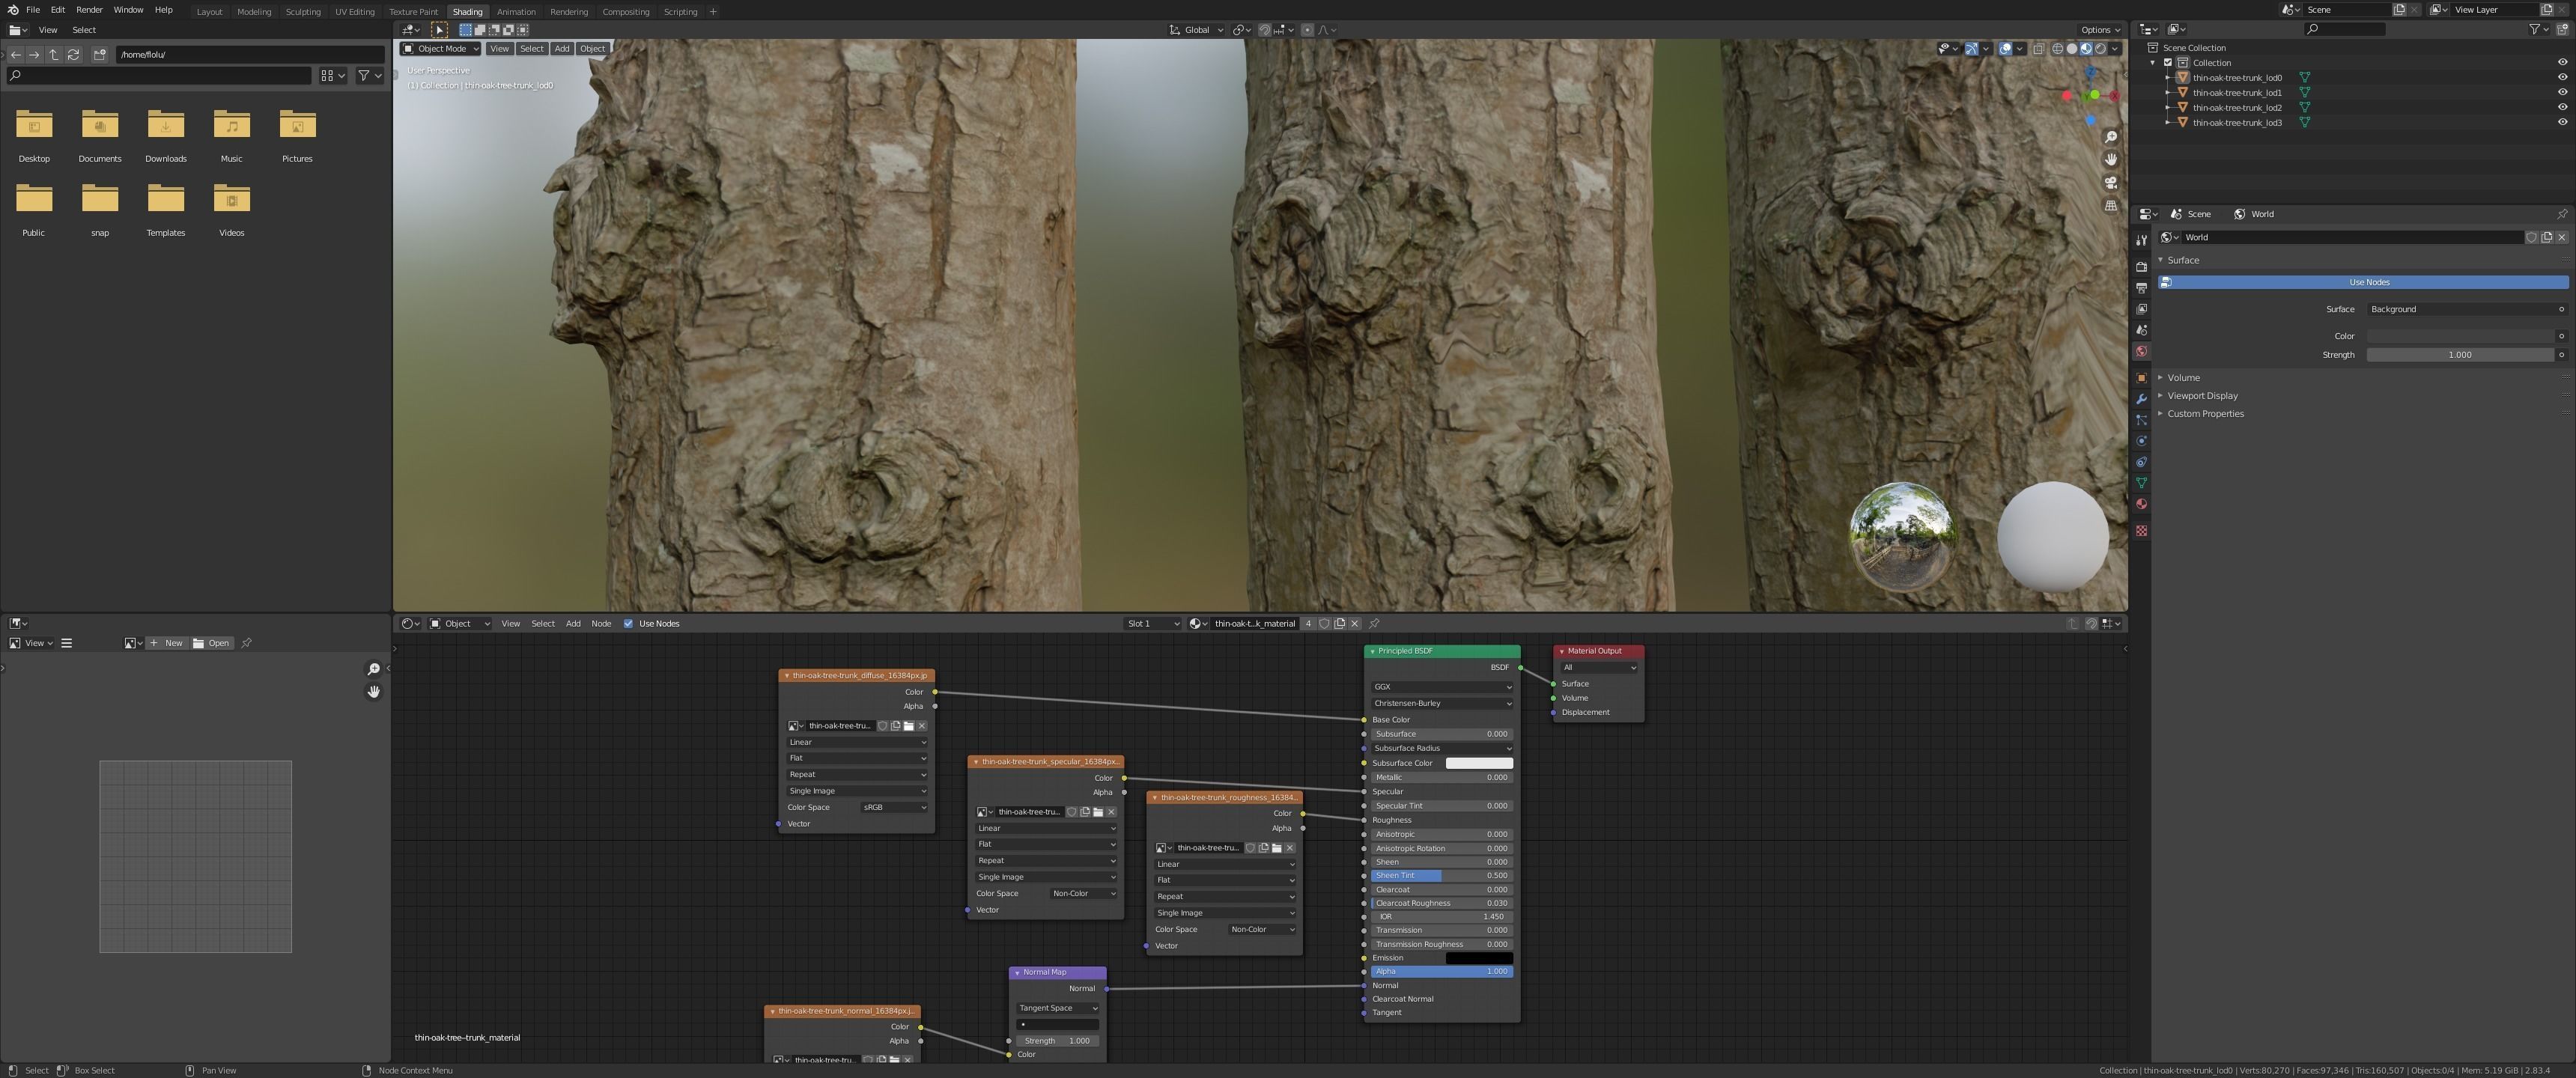Hide thin-oak-tree-trunk_lod0 with its eye icon
2576x1078 pixels.
tap(2562, 78)
